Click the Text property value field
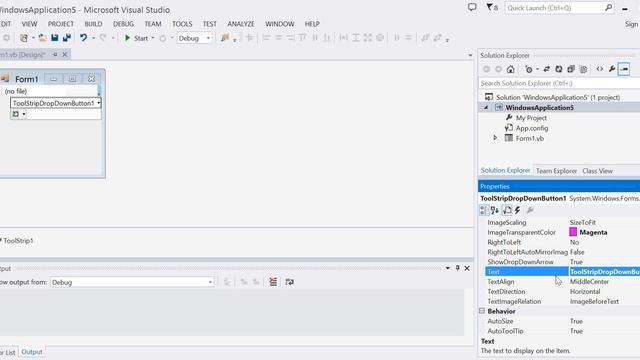 coord(604,272)
